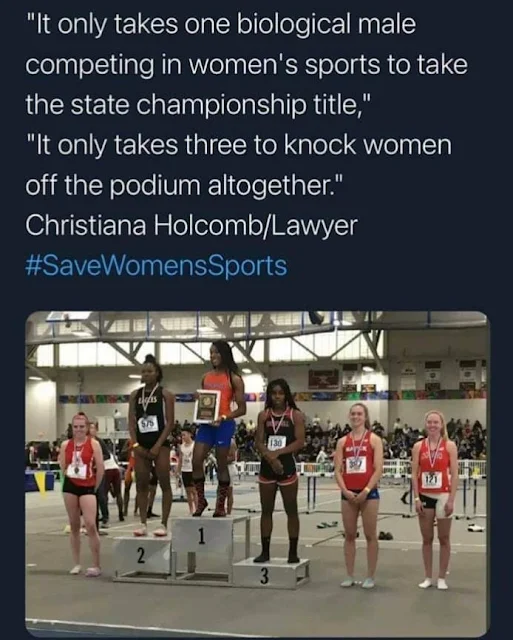Image resolution: width=513 pixels, height=640 pixels.
Task: Click the #SaveWomensSports hashtag
Action: tap(156, 266)
